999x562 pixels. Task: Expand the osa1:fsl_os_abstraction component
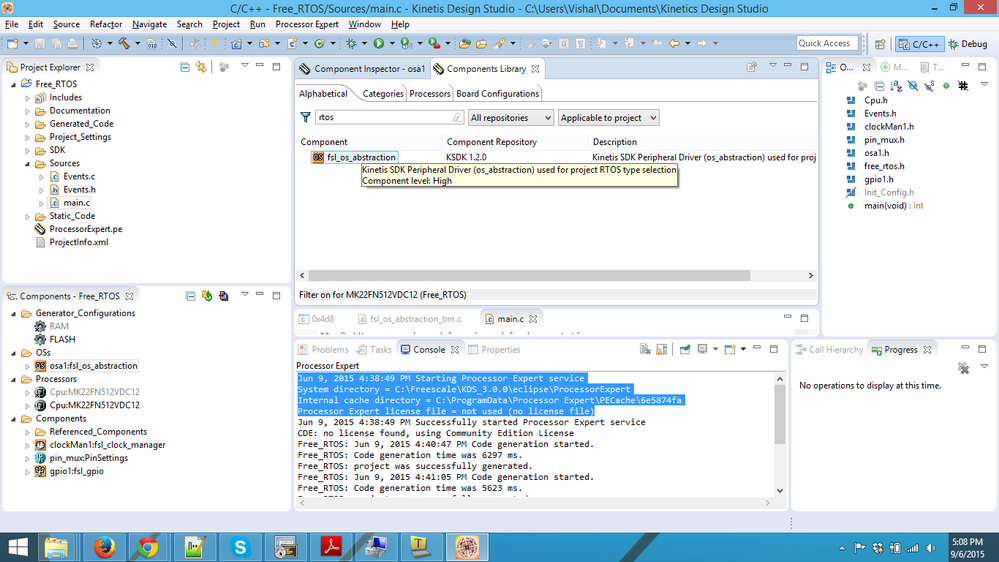pos(27,366)
